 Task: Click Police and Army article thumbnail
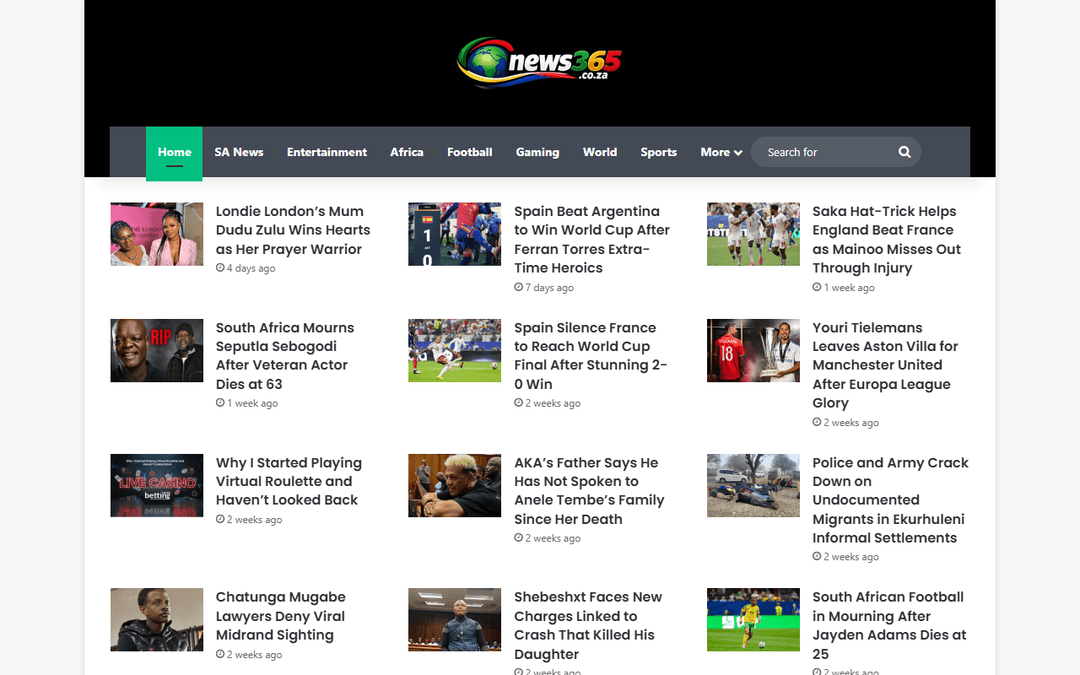click(x=754, y=486)
